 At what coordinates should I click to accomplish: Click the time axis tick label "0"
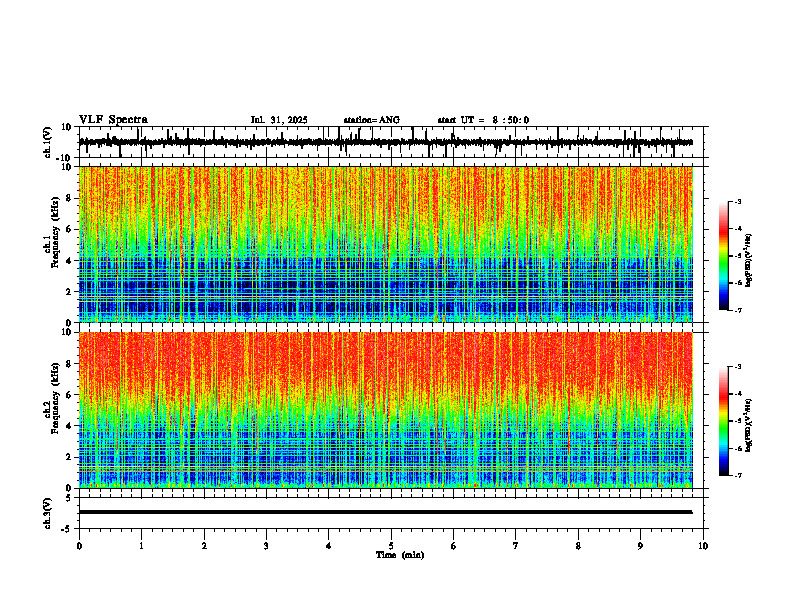pos(79,546)
